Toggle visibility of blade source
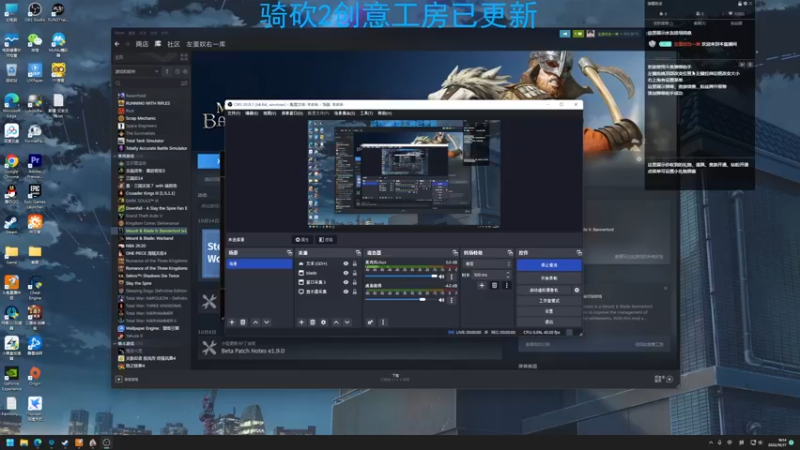Screen dimensions: 800x450 pyautogui.click(x=346, y=273)
